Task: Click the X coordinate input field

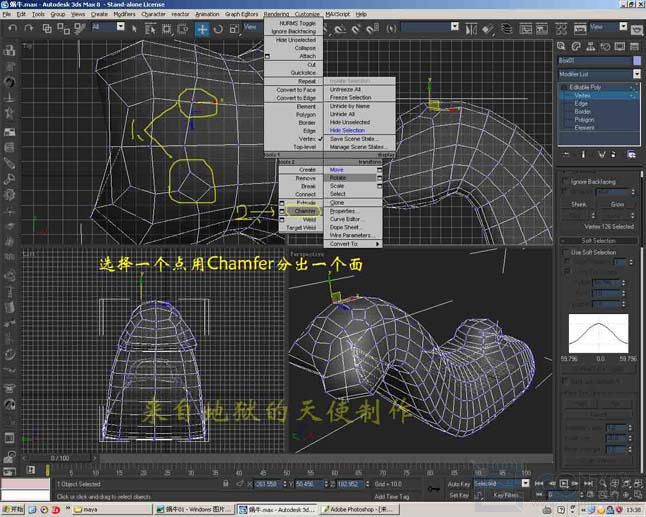Action: (x=267, y=484)
